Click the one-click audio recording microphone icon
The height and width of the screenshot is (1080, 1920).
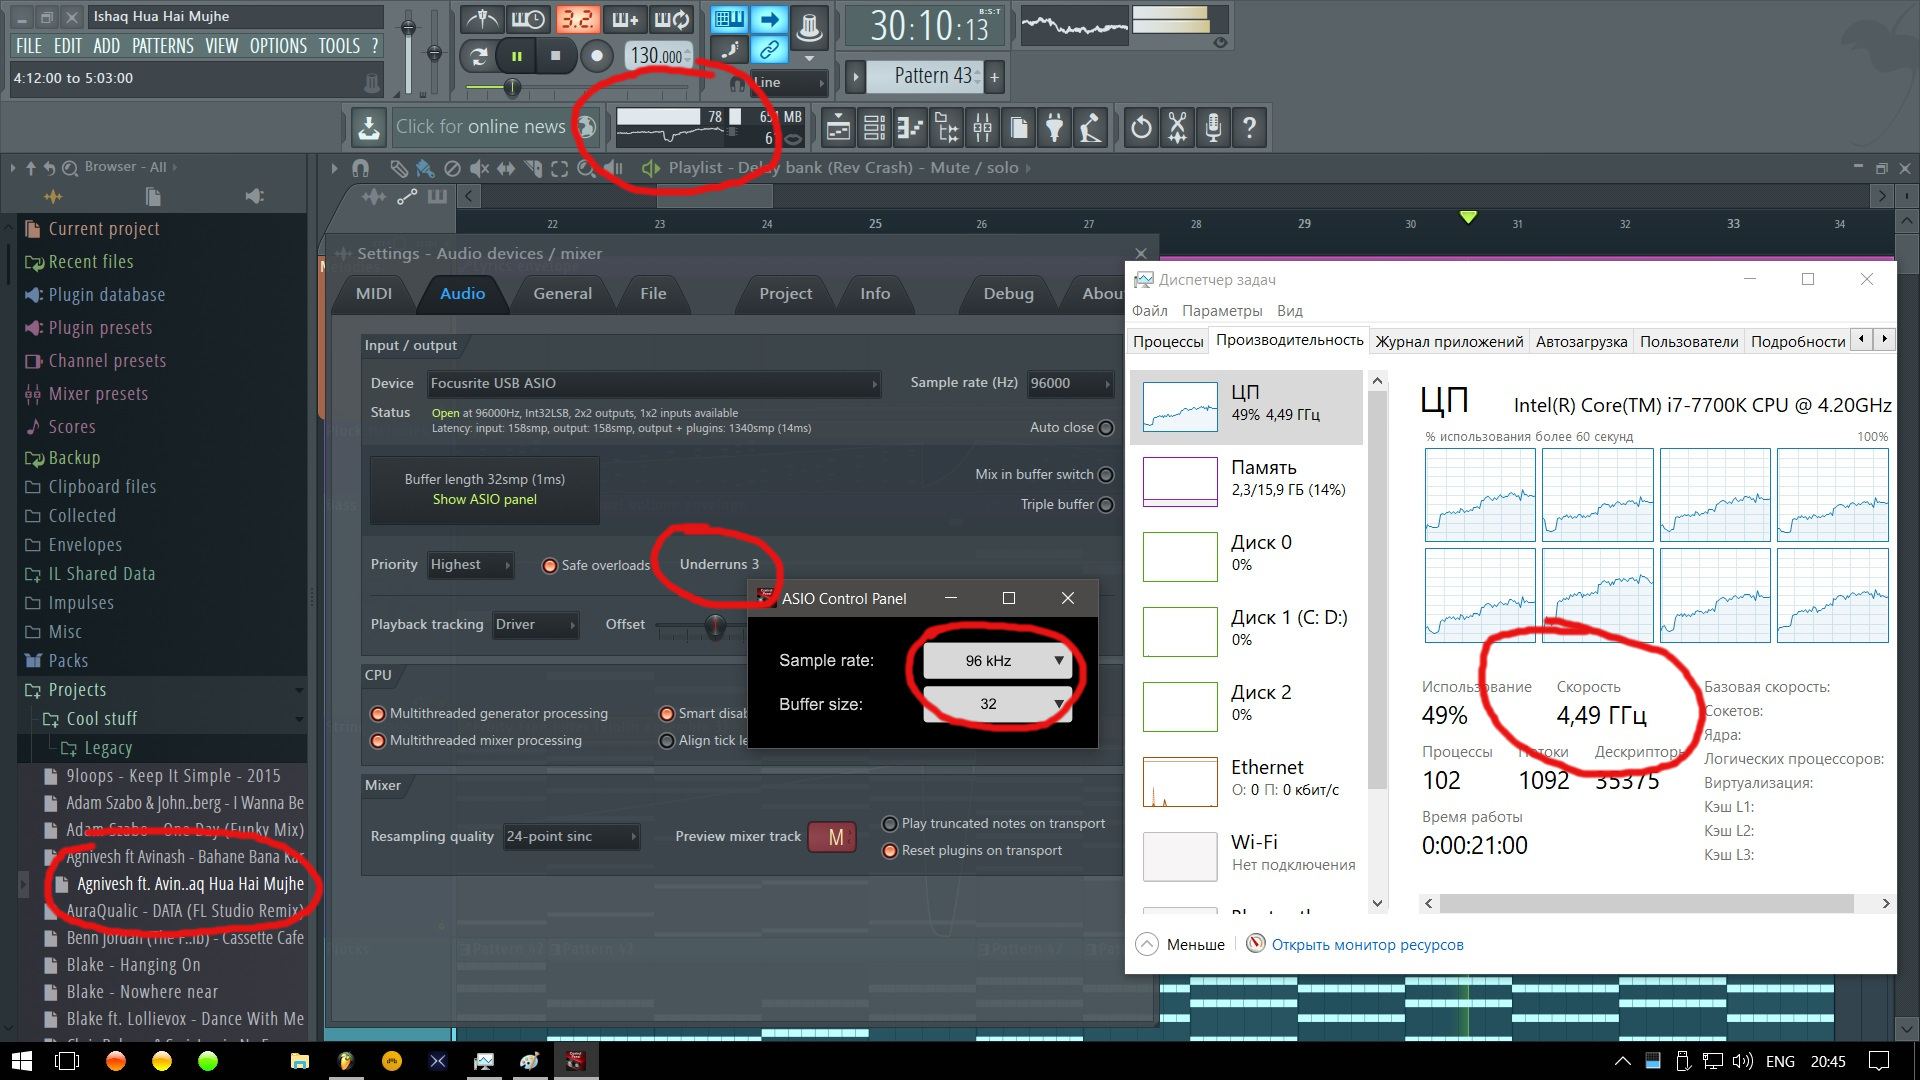tap(1213, 128)
